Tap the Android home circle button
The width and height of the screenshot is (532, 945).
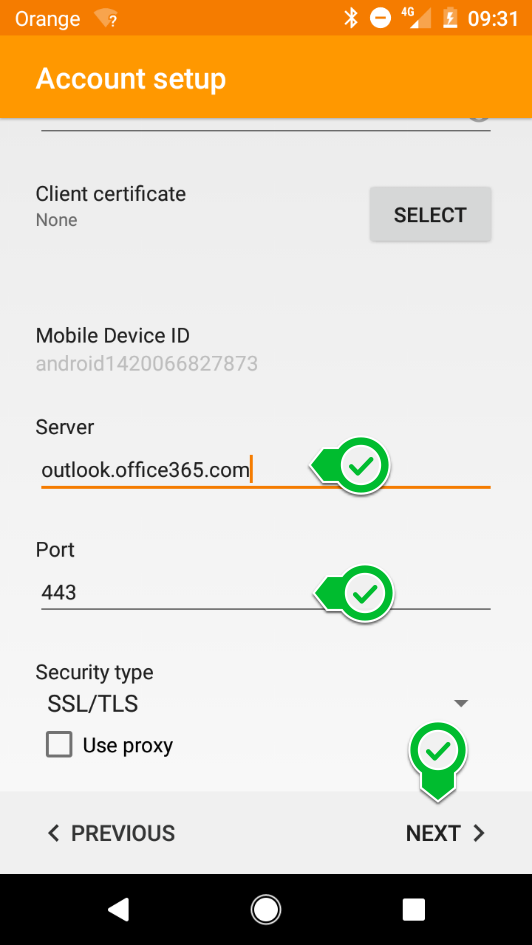point(266,909)
